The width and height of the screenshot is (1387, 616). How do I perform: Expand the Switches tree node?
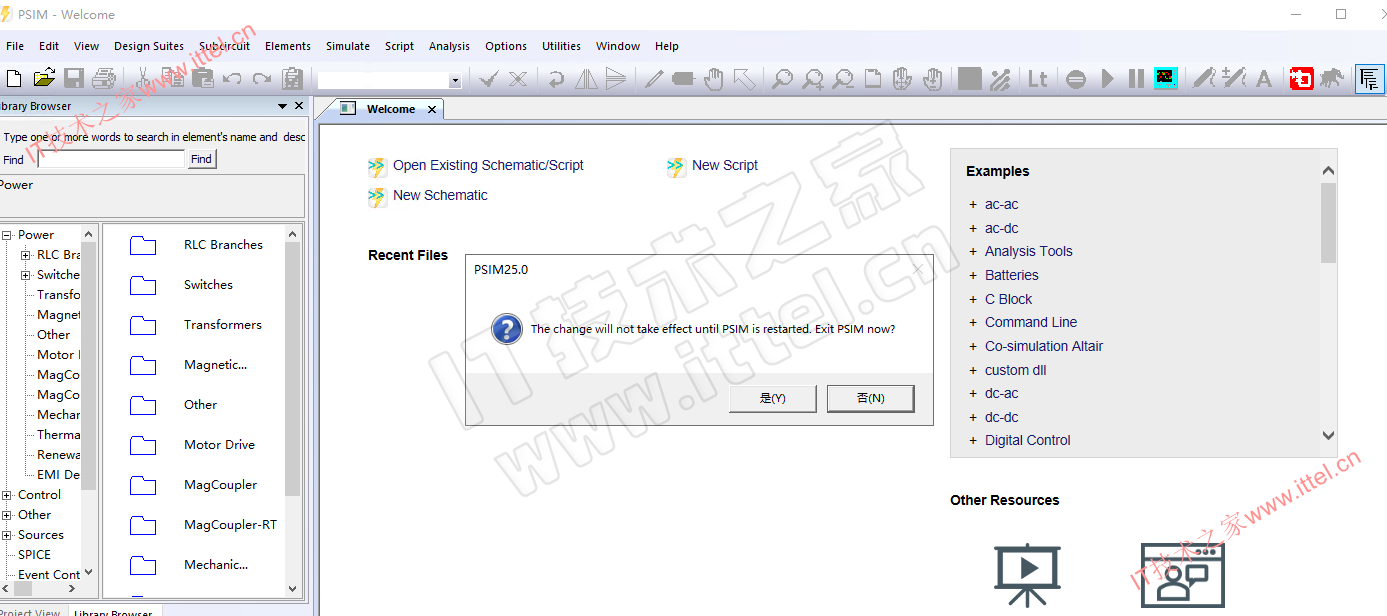[26, 275]
